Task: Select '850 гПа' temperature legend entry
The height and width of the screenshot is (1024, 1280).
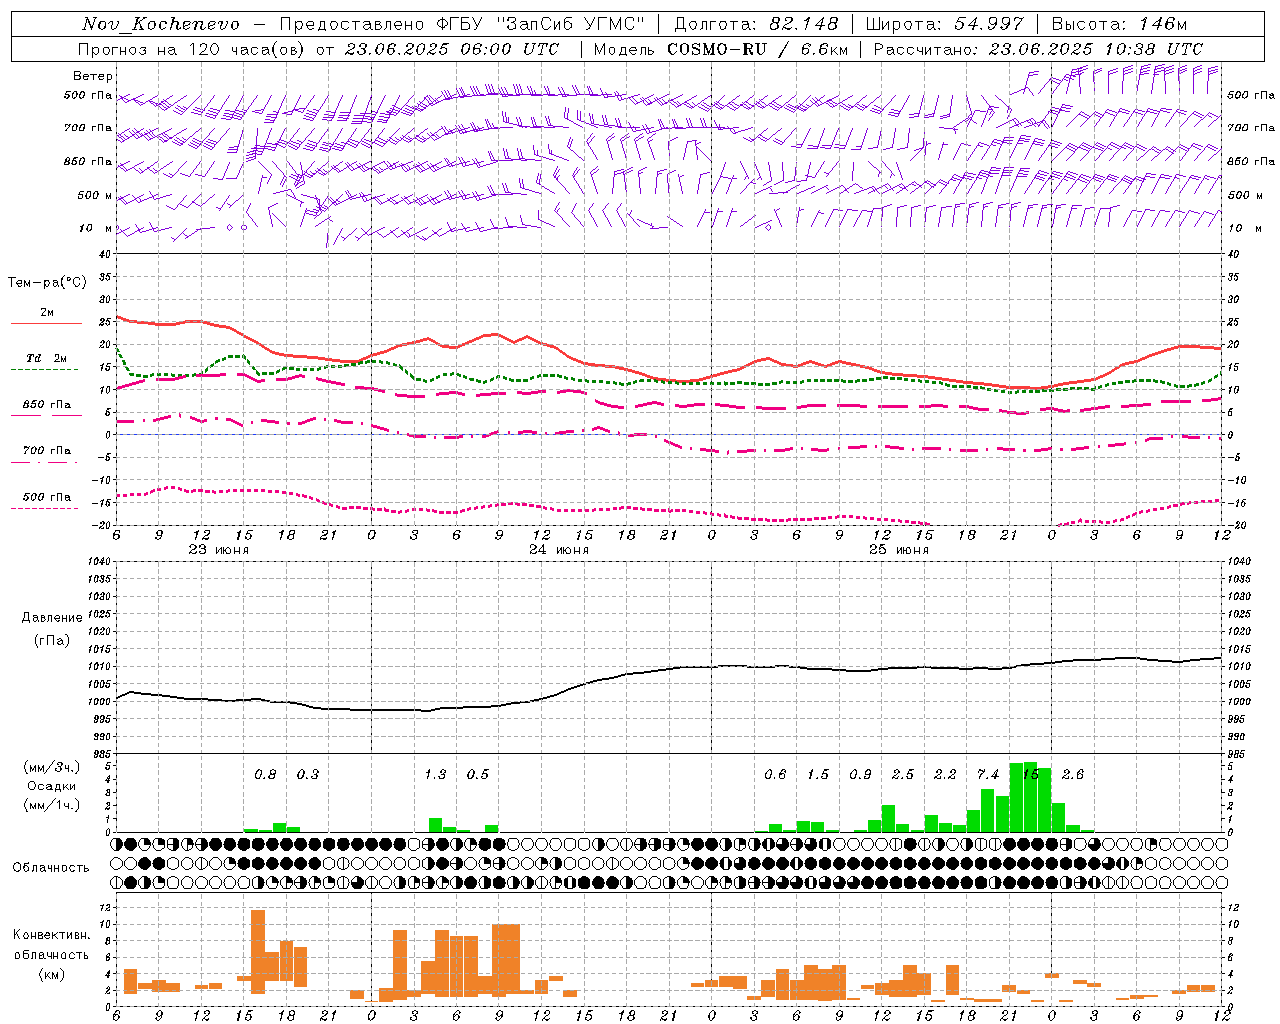Action: [x=46, y=405]
